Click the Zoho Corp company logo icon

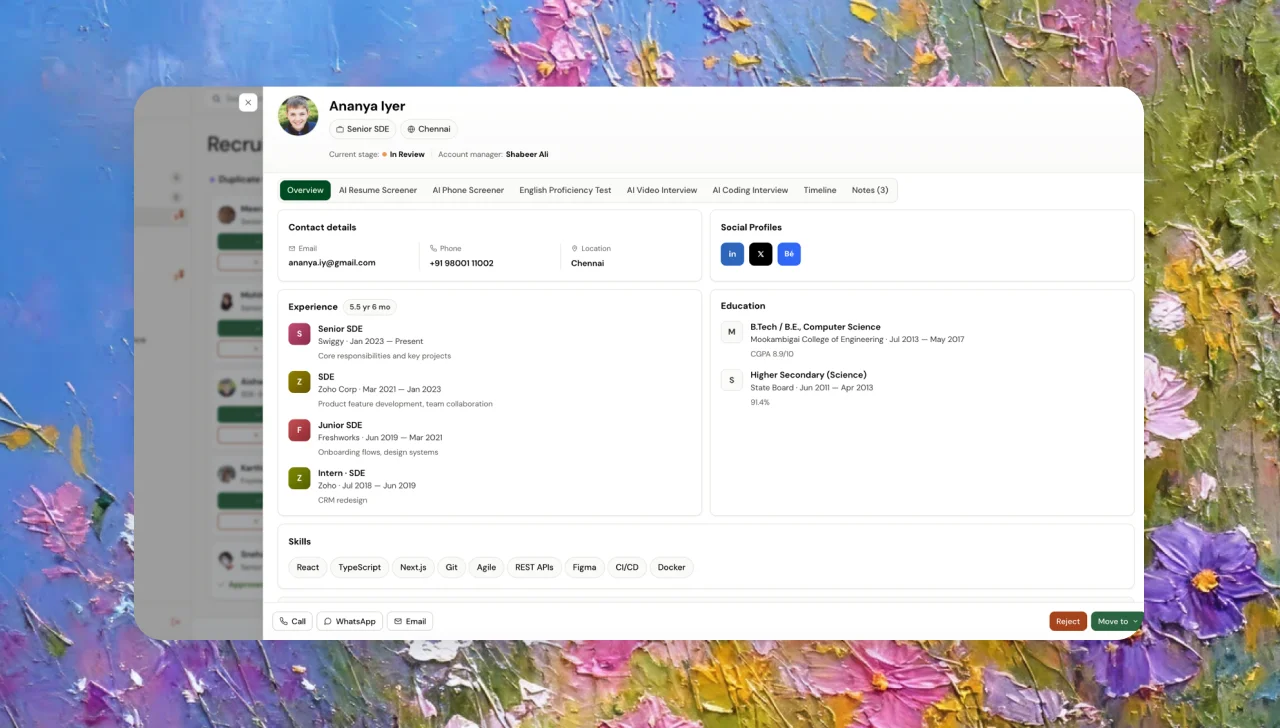coord(299,382)
